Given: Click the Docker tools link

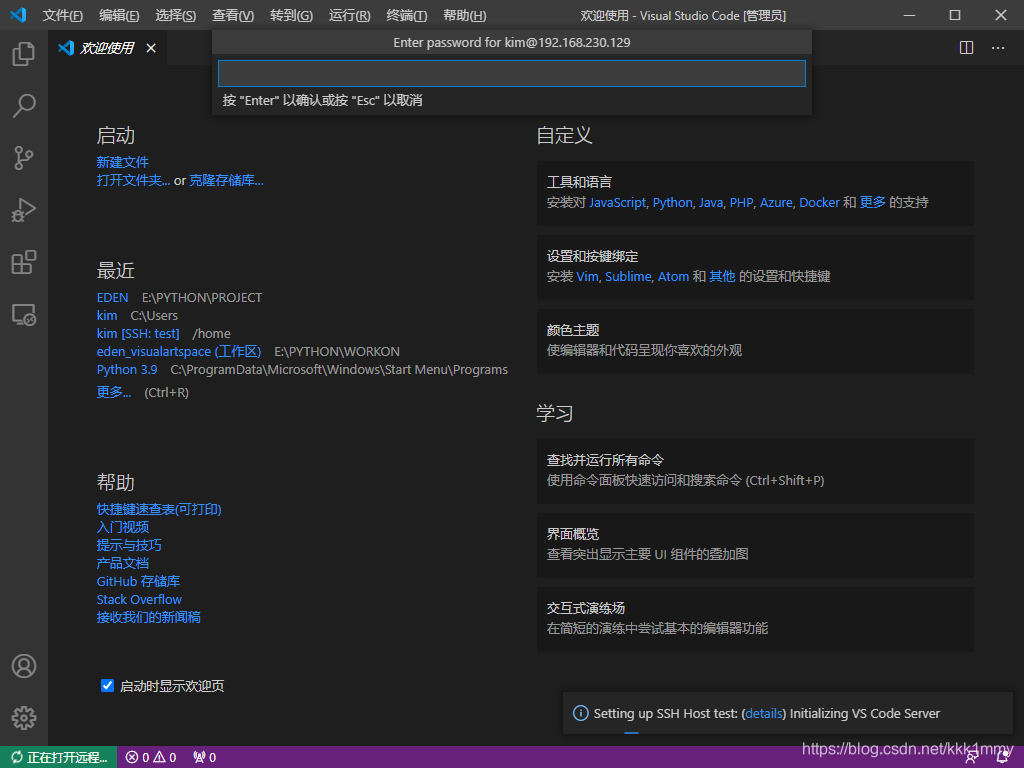Looking at the screenshot, I should [x=820, y=202].
